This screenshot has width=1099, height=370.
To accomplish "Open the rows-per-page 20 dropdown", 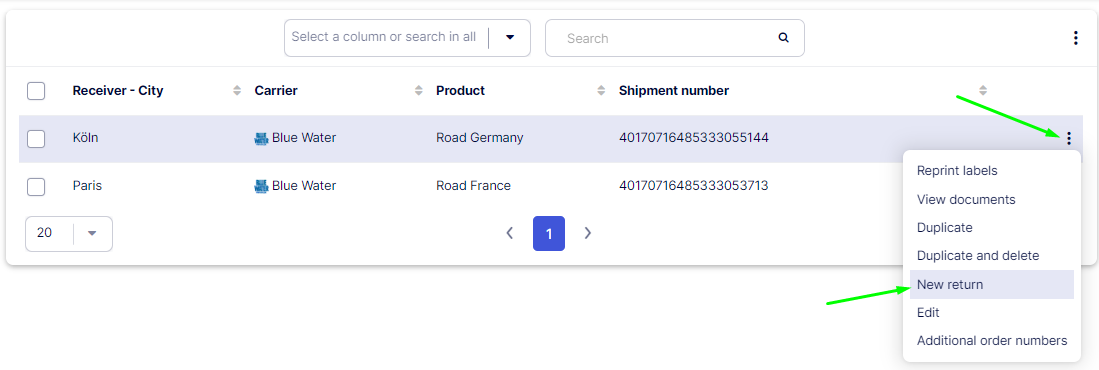I will [69, 233].
